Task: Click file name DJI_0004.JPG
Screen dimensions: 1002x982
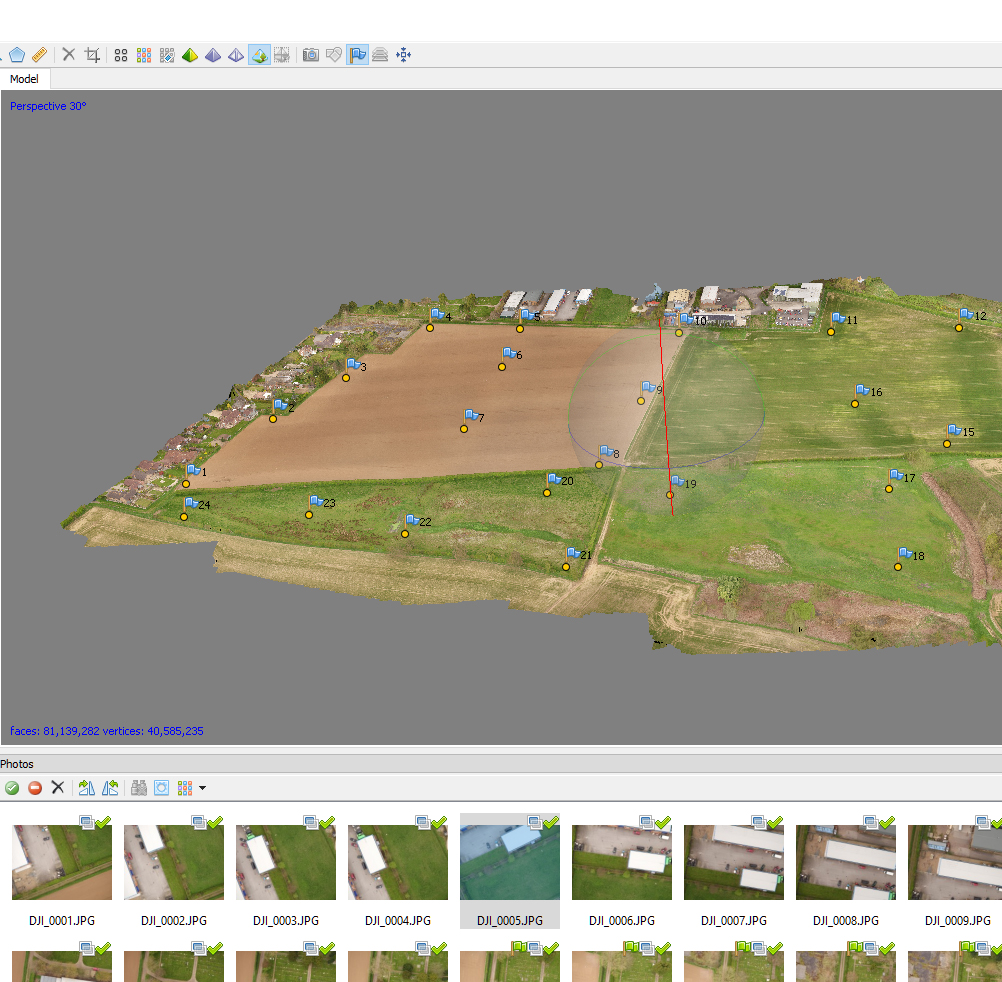Action: [x=397, y=921]
